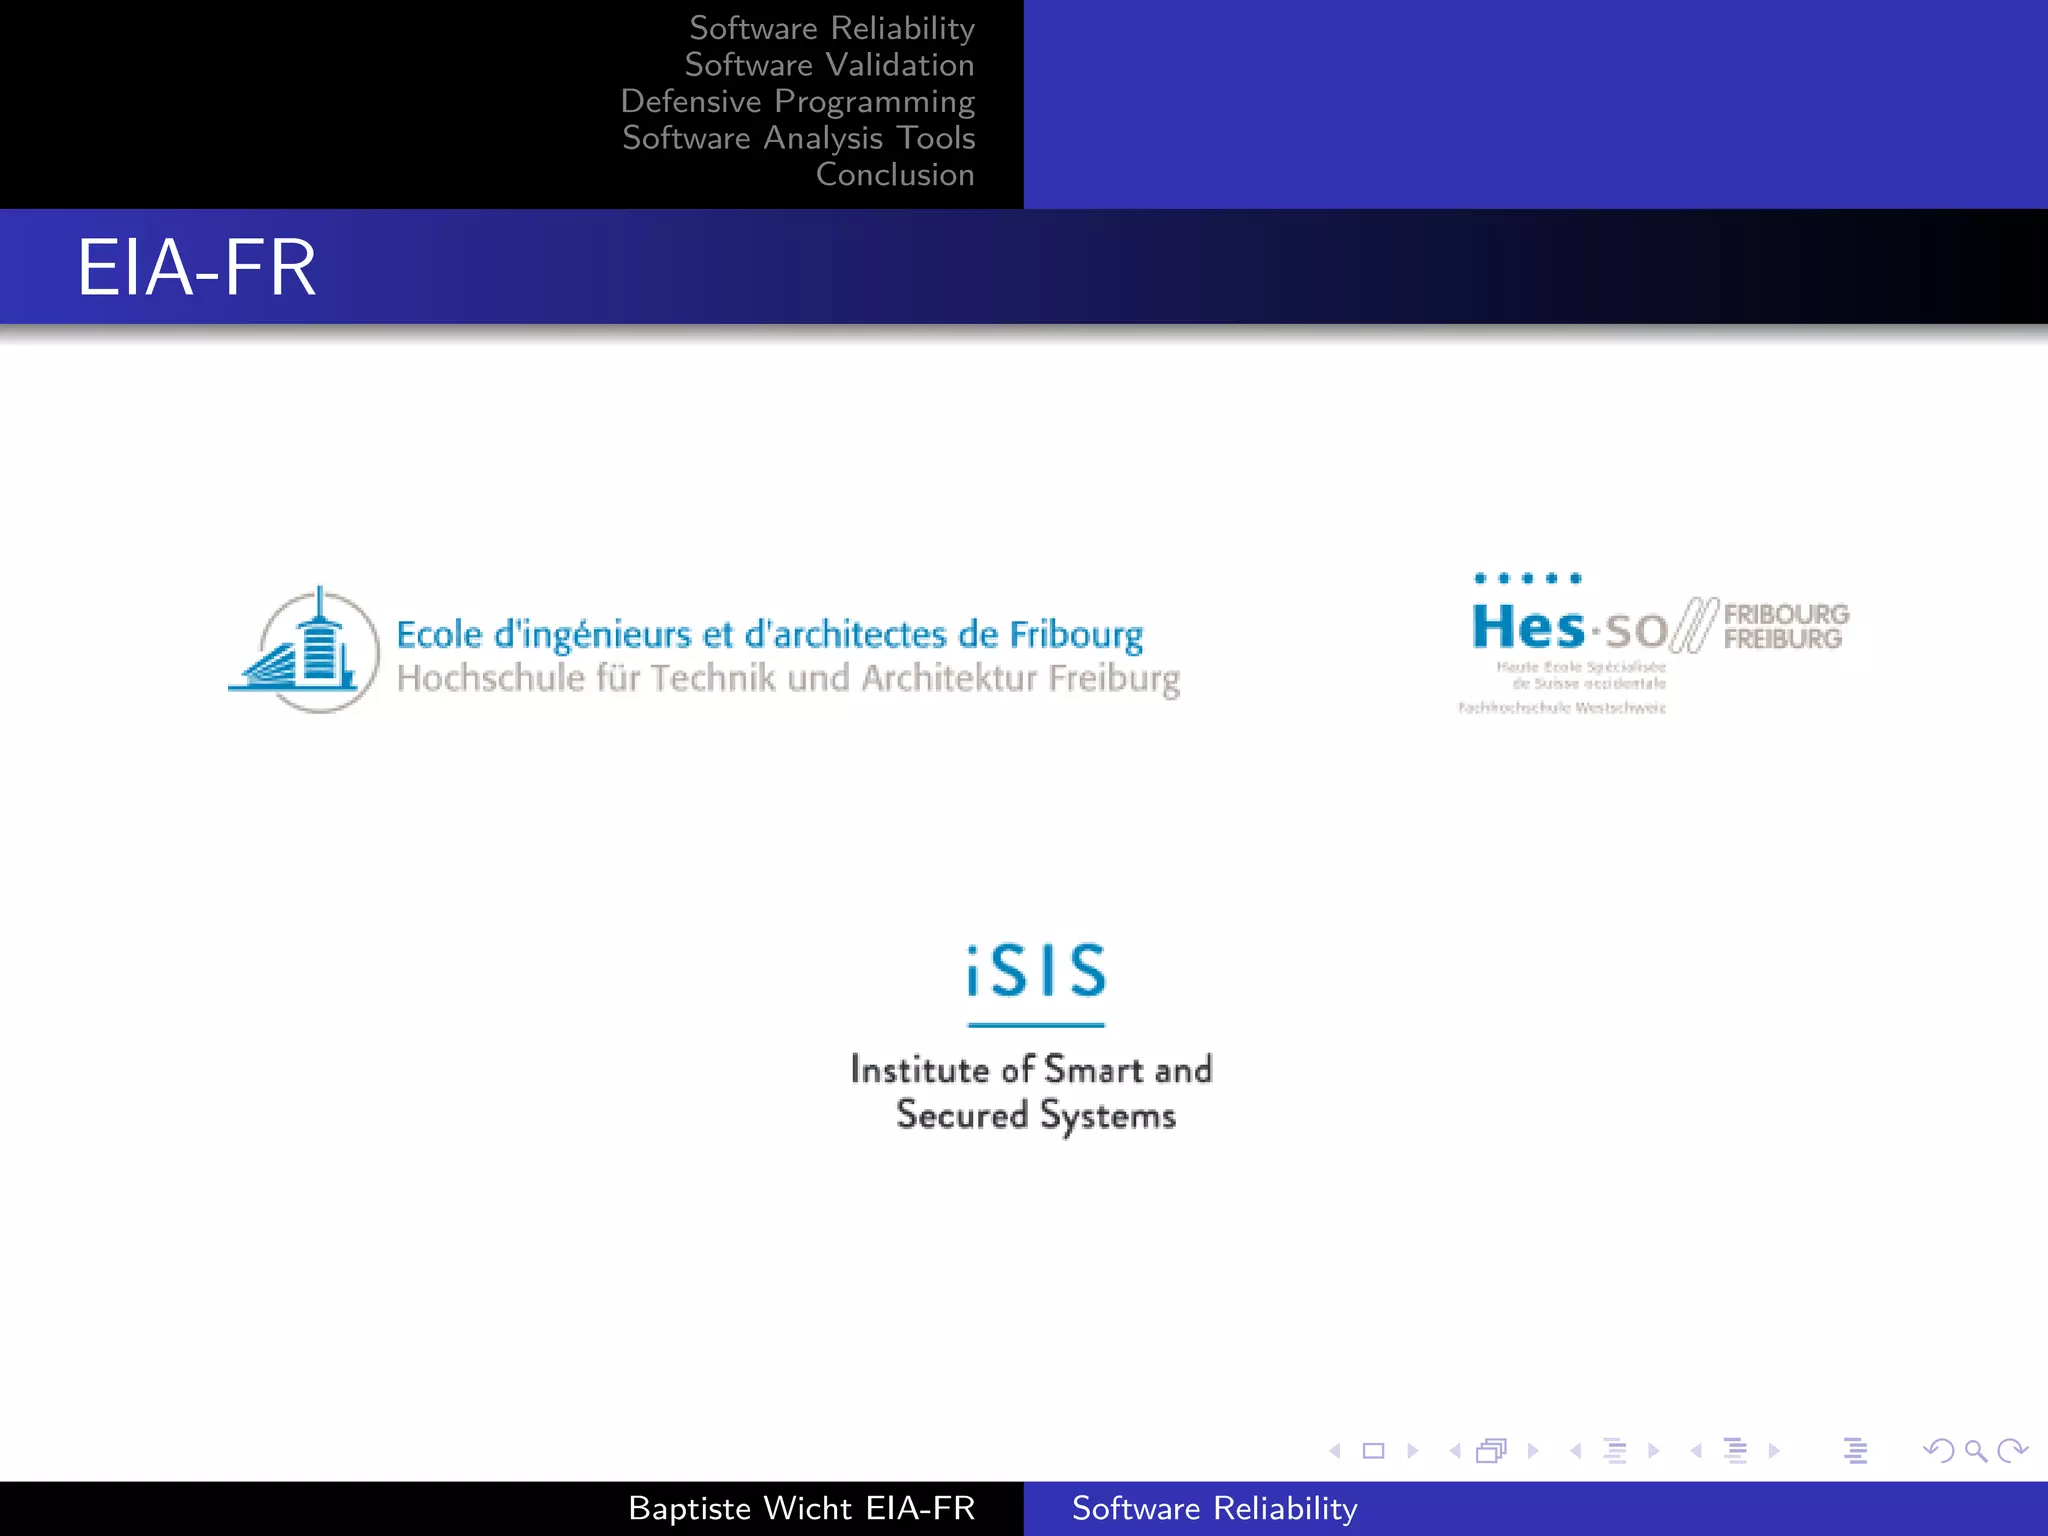
Task: Go to the Conclusion section link
Action: [894, 175]
